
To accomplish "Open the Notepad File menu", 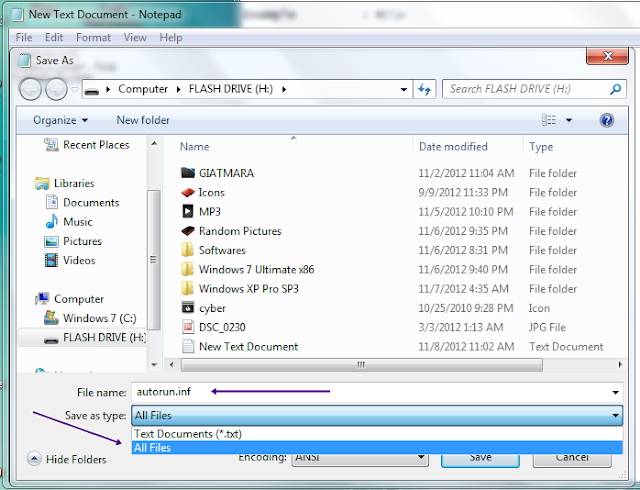I will pos(24,38).
